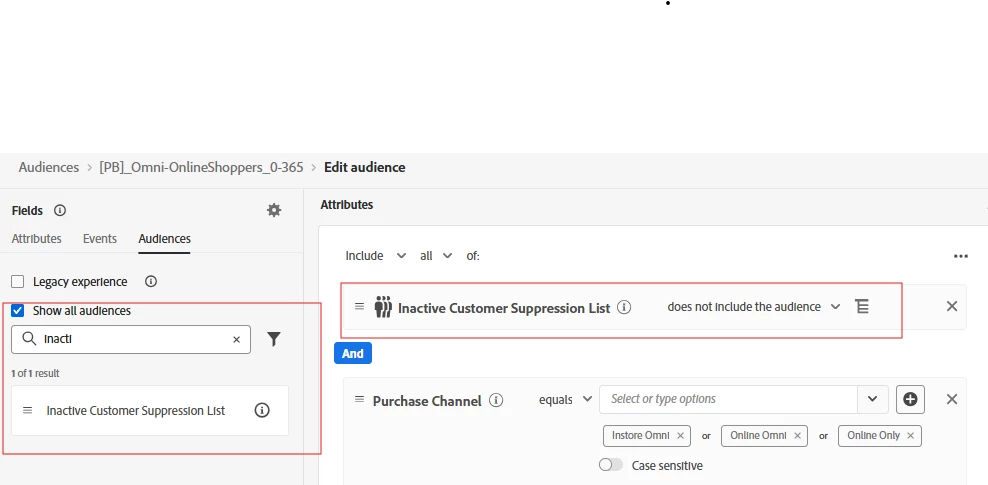The height and width of the screenshot is (485, 988).
Task: Click the 1 of 1 result text
Action: point(35,374)
